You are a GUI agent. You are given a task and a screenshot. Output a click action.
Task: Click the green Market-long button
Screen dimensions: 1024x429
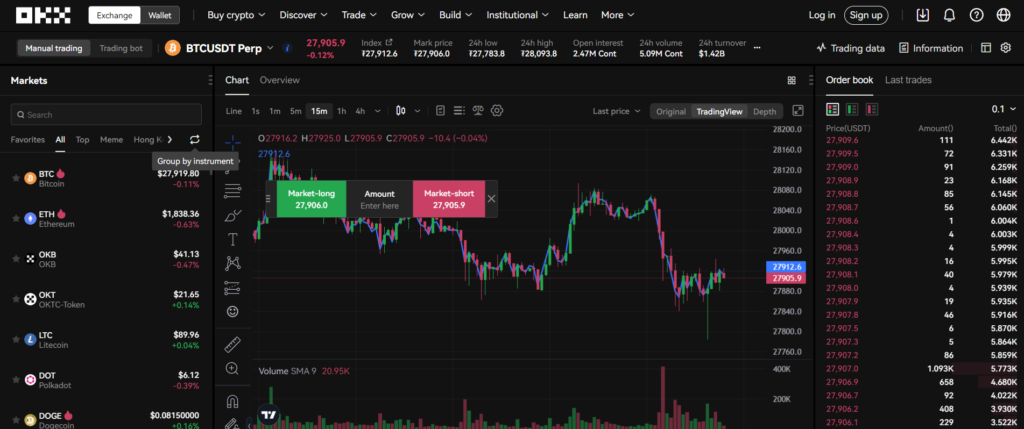coord(311,199)
